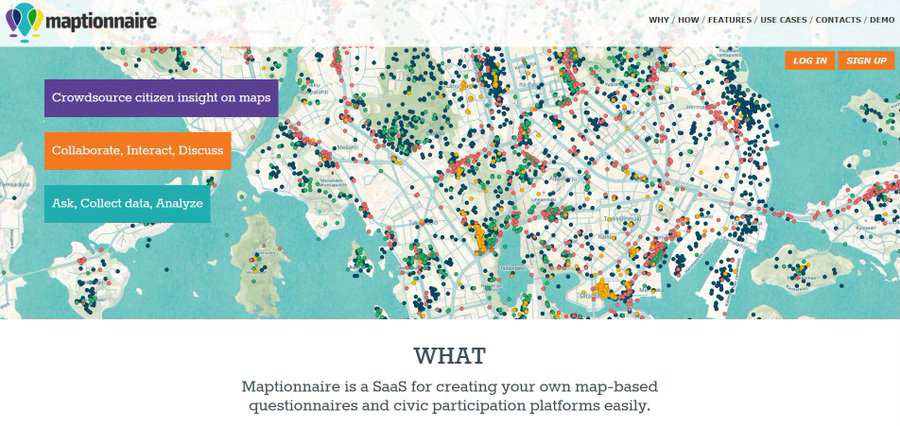Navigate to USE CASES section

pos(783,20)
